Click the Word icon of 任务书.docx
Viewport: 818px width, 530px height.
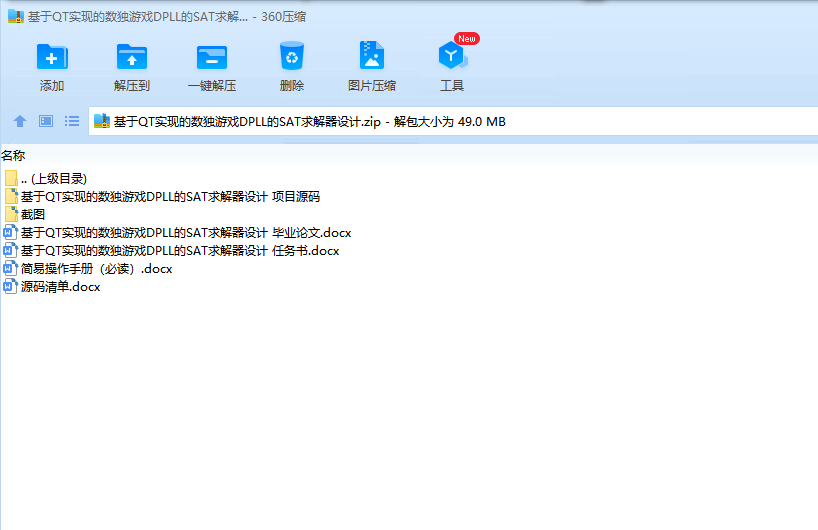[10, 250]
